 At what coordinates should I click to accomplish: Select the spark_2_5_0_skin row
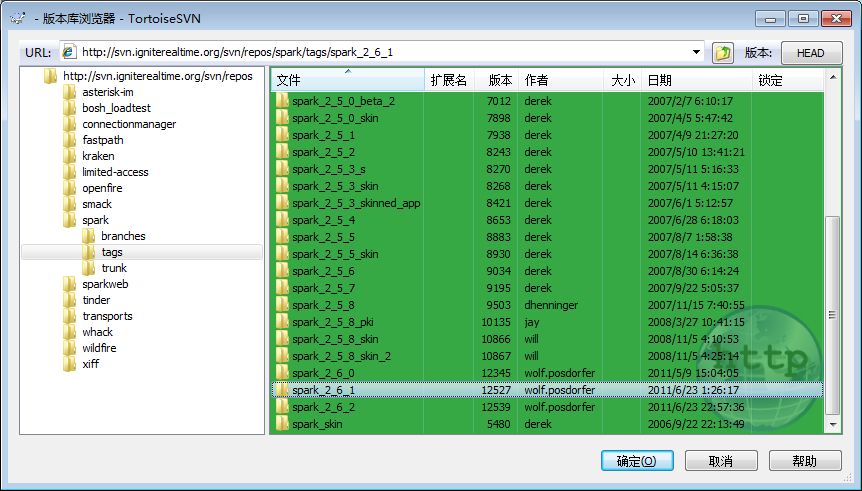(x=548, y=118)
